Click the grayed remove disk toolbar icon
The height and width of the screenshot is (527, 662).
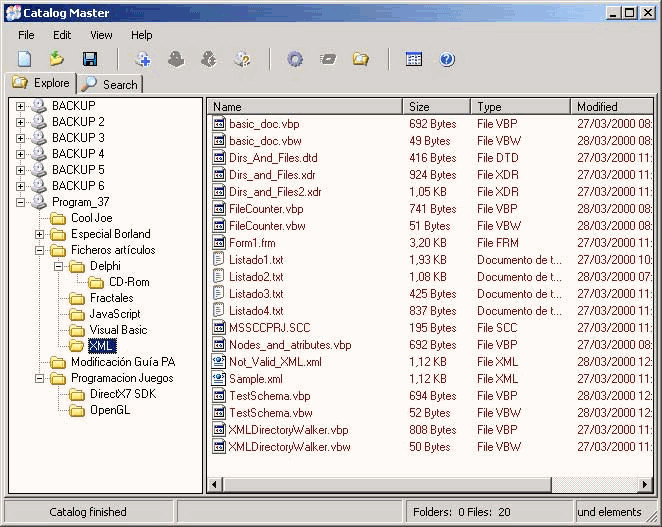point(176,59)
